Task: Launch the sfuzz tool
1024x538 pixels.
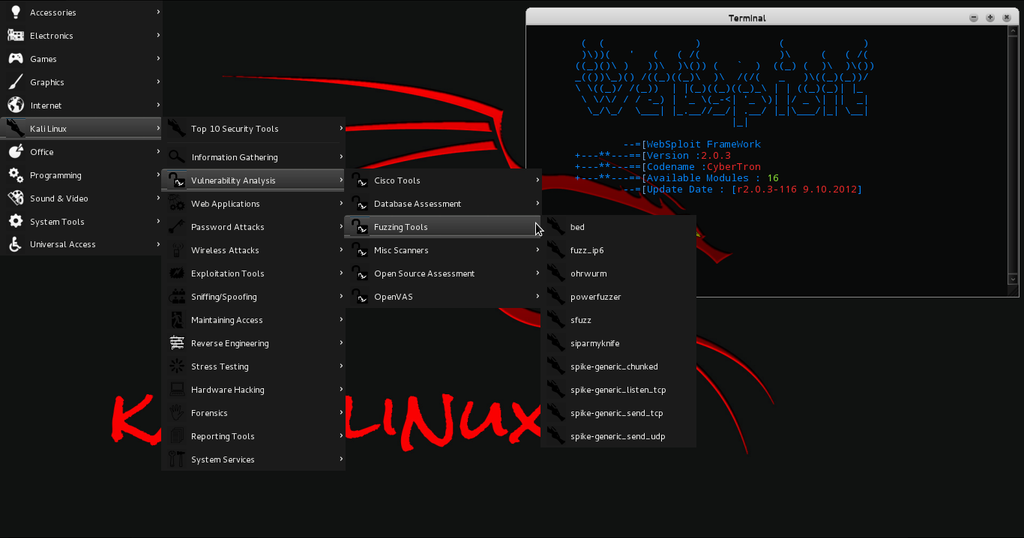Action: coord(618,320)
